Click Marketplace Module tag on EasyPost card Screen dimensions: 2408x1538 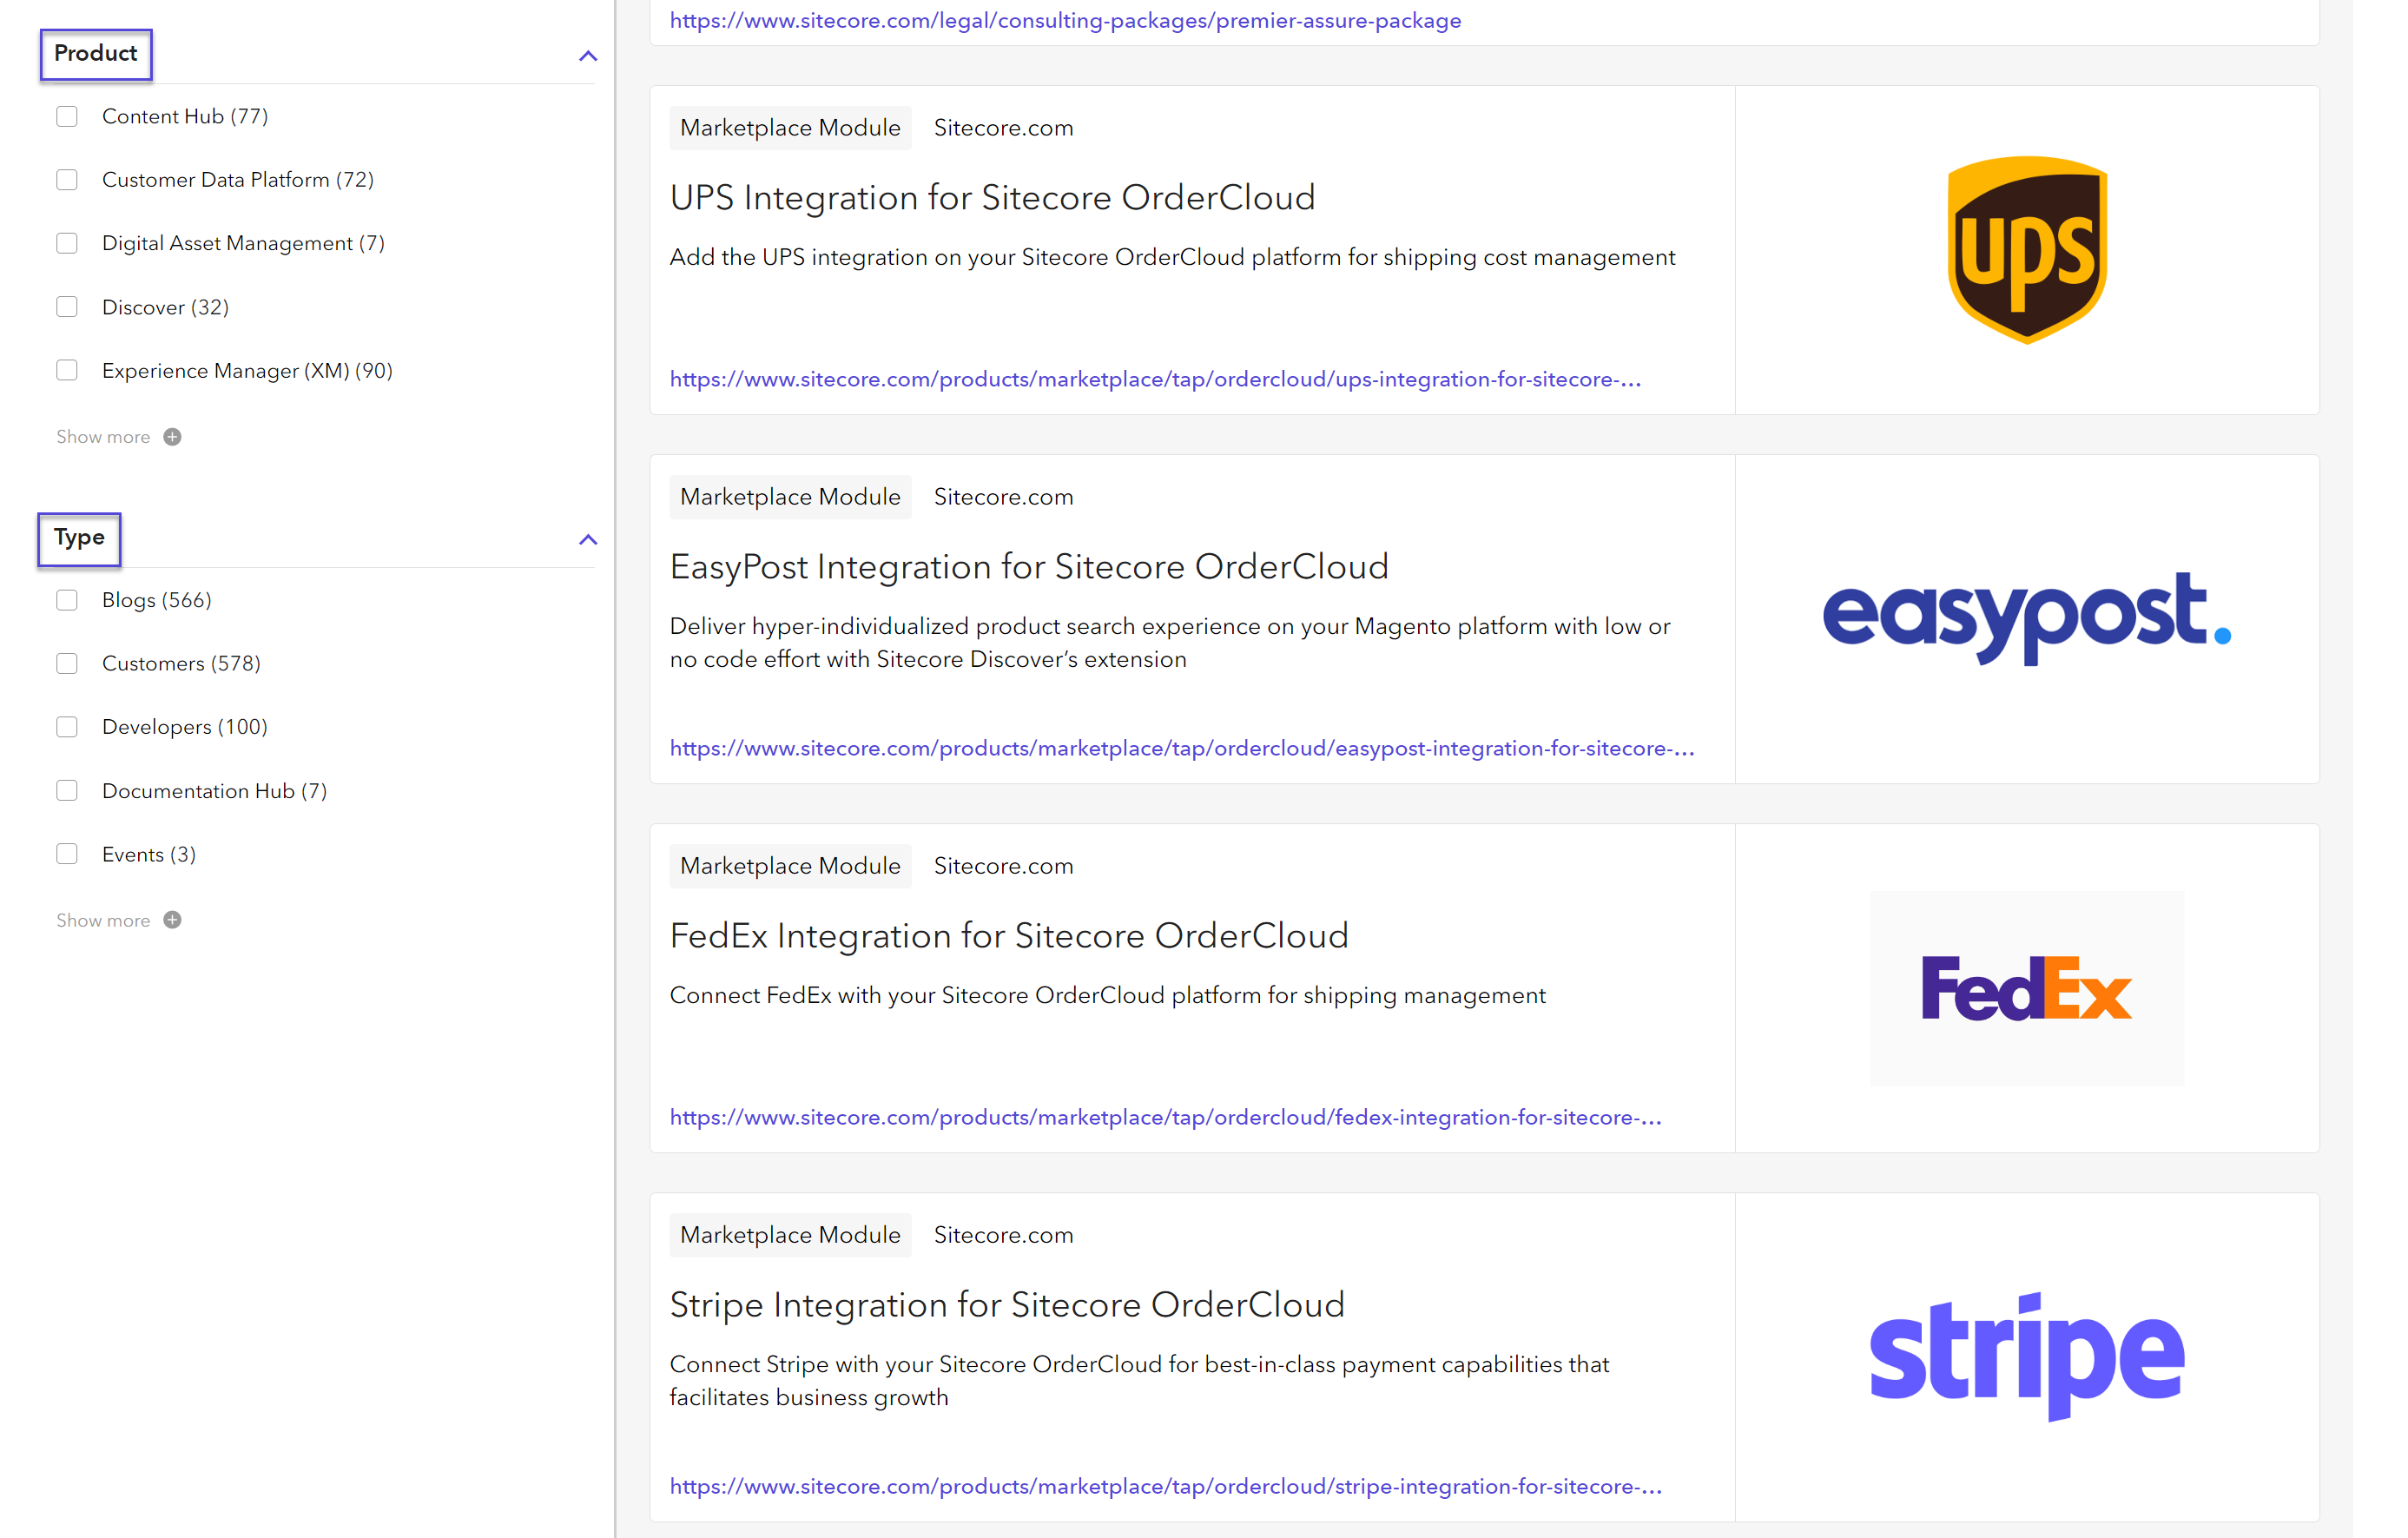click(790, 497)
